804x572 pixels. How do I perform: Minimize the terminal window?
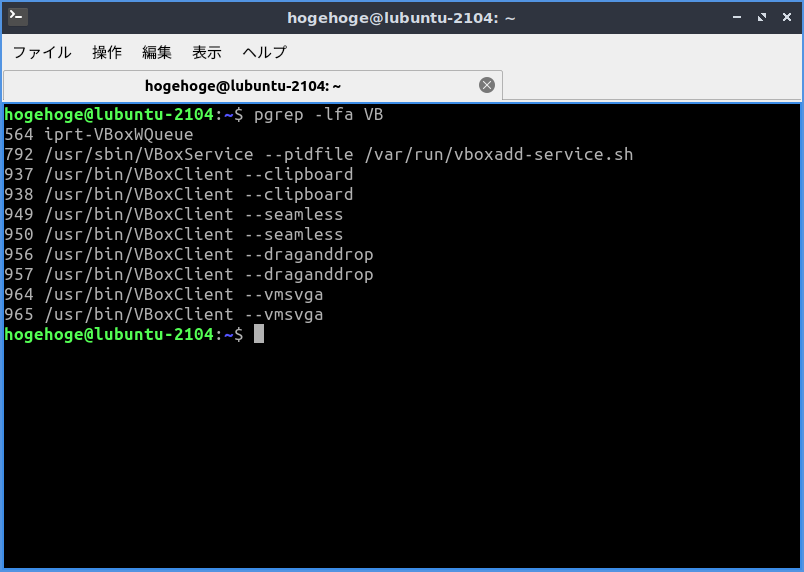[737, 17]
